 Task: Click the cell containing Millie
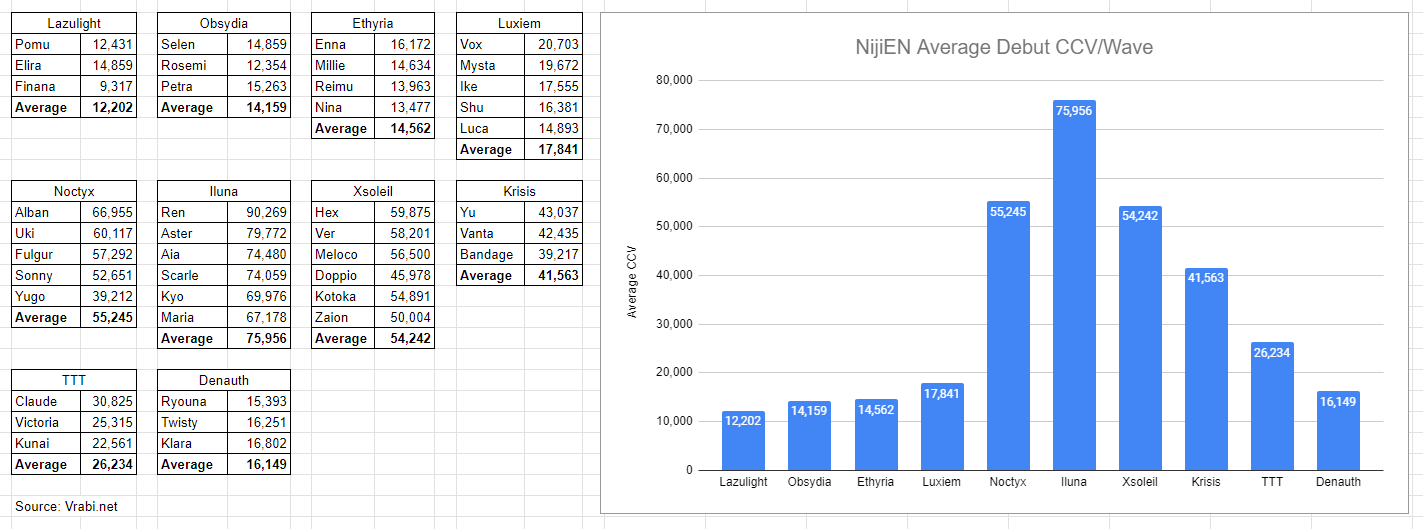(344, 65)
